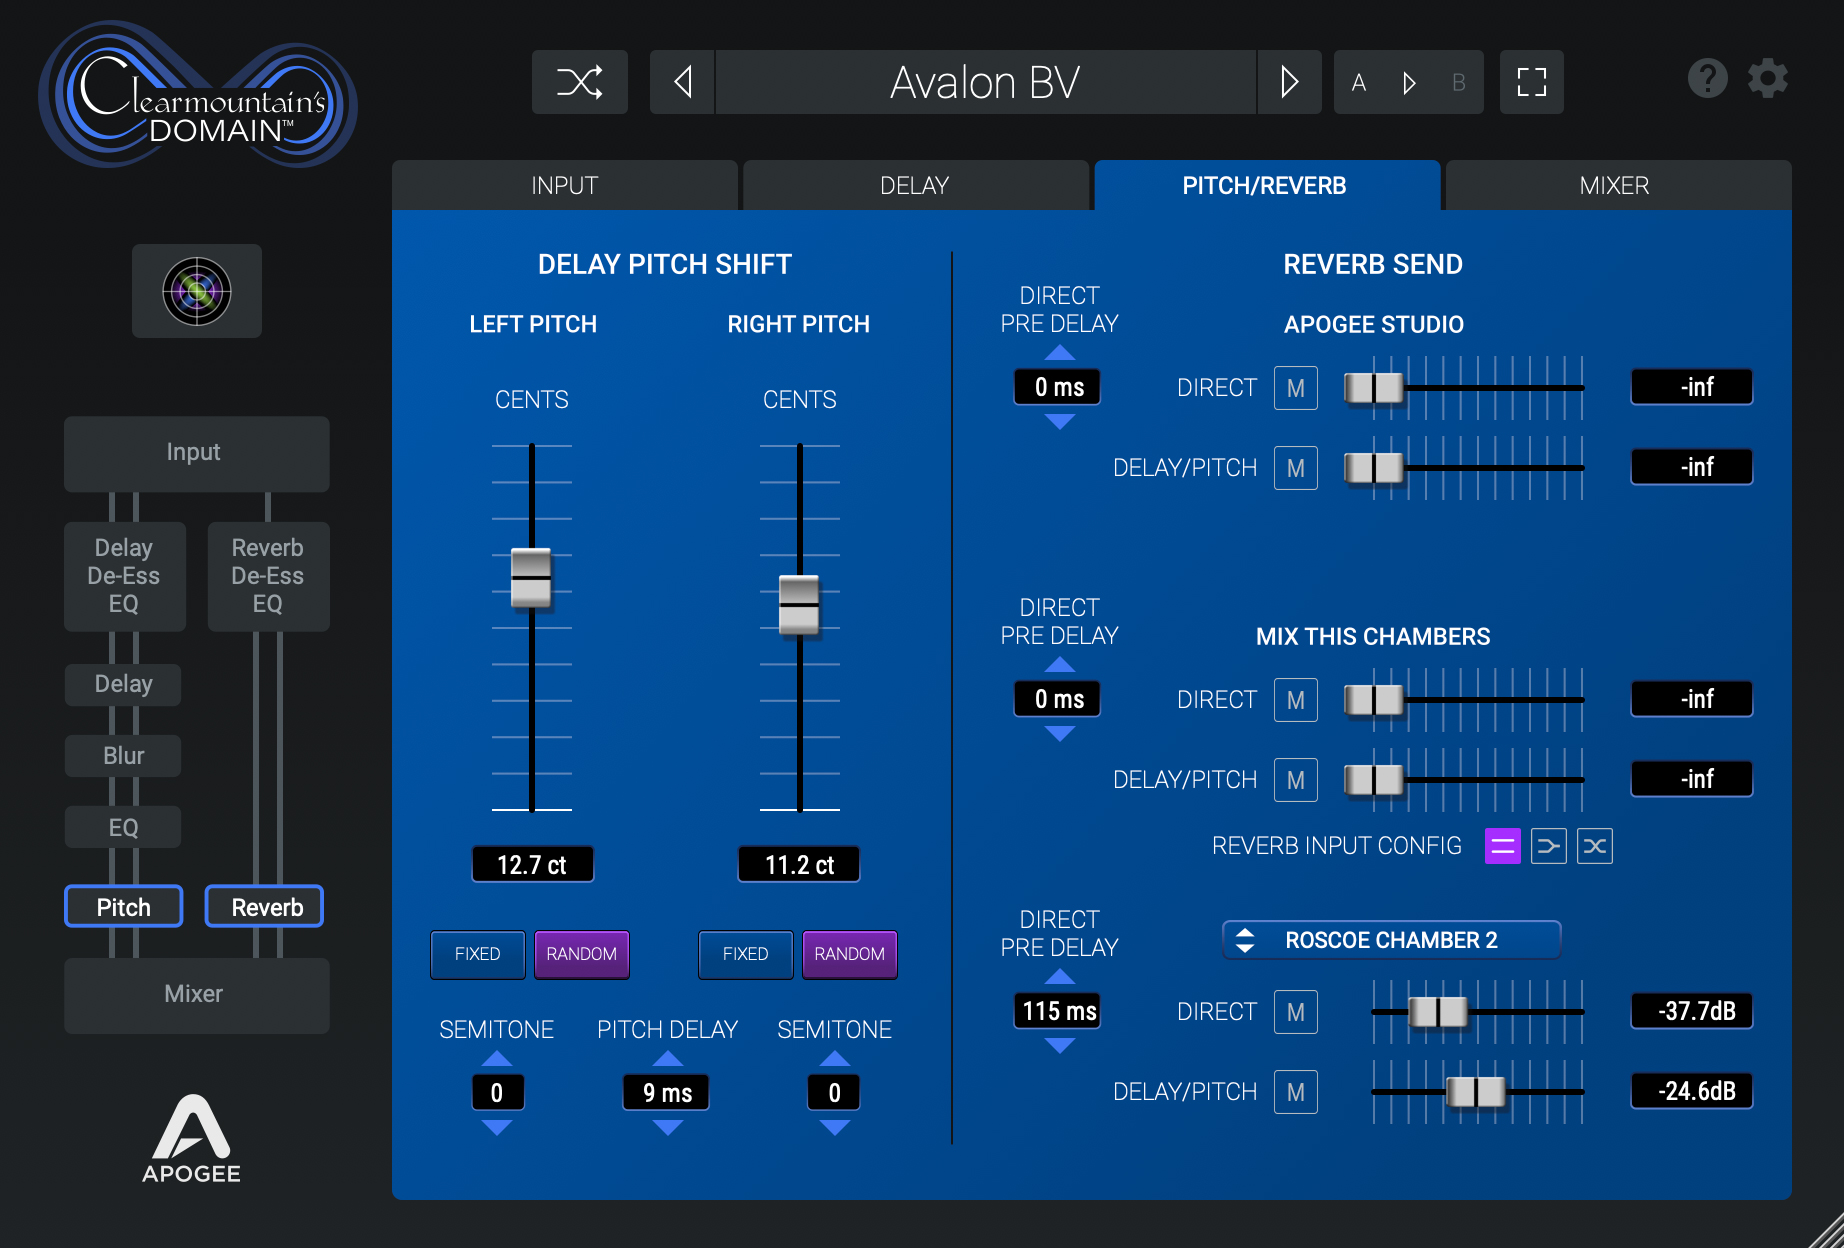Open the Roscoe Chamber 2 reverb selector
The image size is (1844, 1248).
pyautogui.click(x=1390, y=939)
